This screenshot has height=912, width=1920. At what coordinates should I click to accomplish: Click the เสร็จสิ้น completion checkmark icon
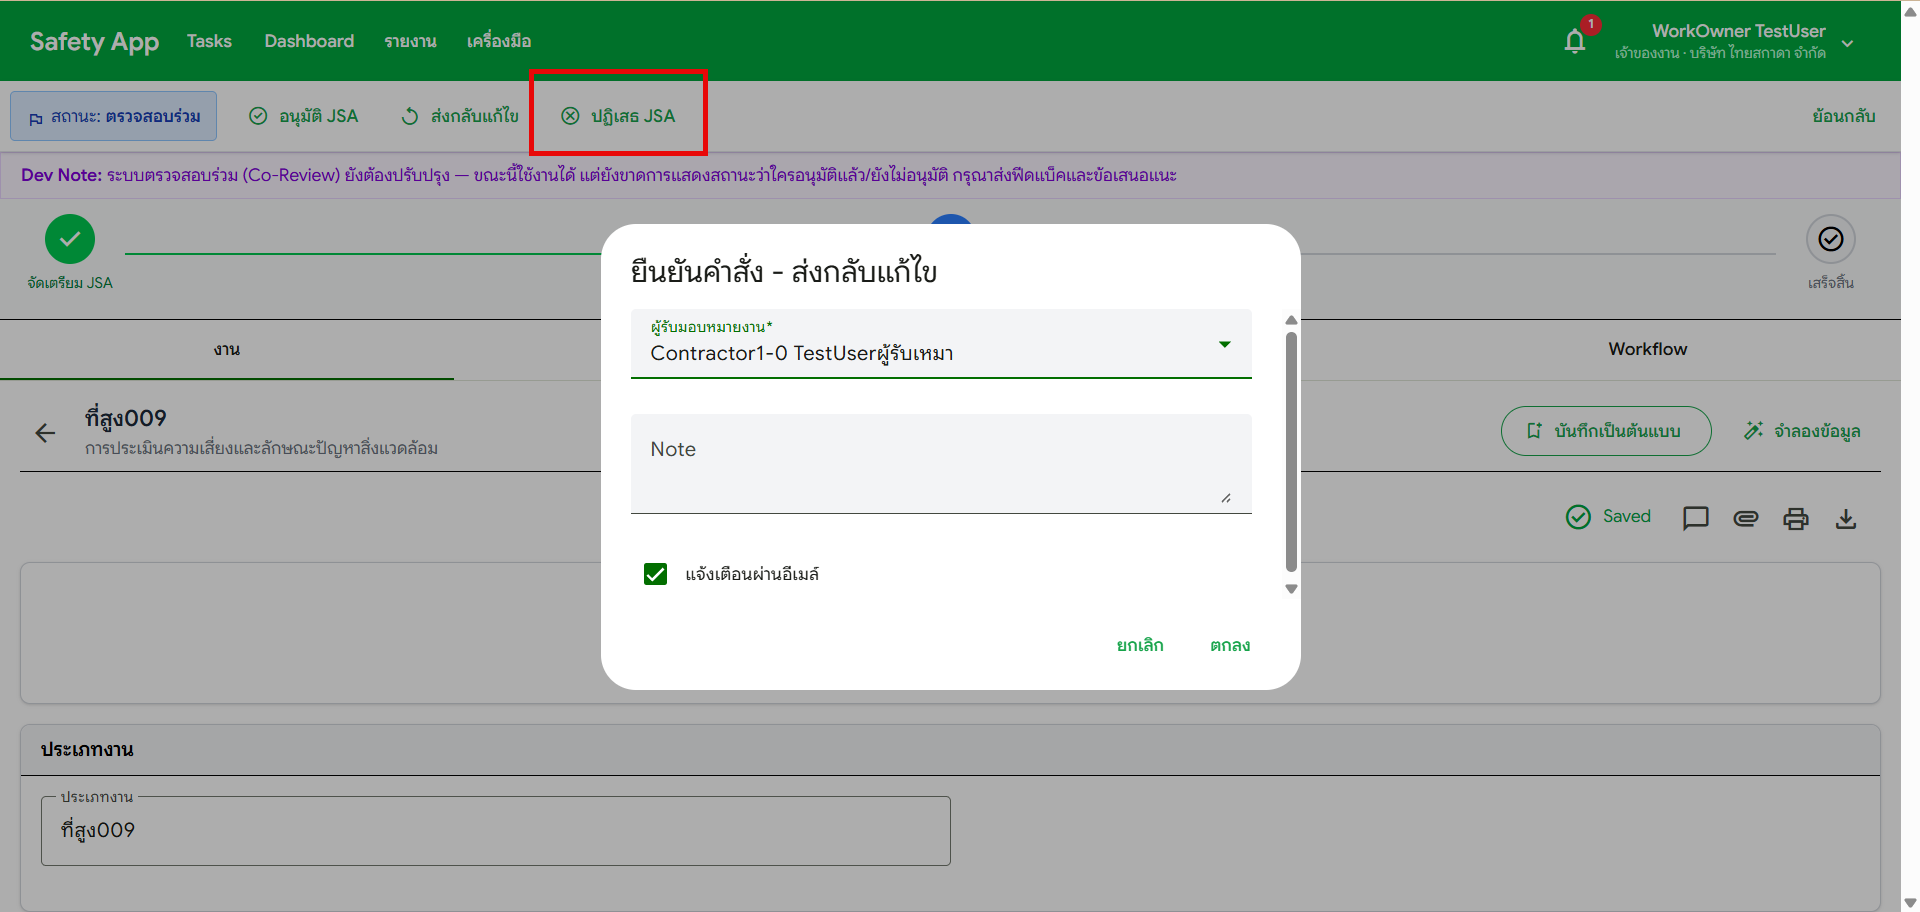point(1831,239)
